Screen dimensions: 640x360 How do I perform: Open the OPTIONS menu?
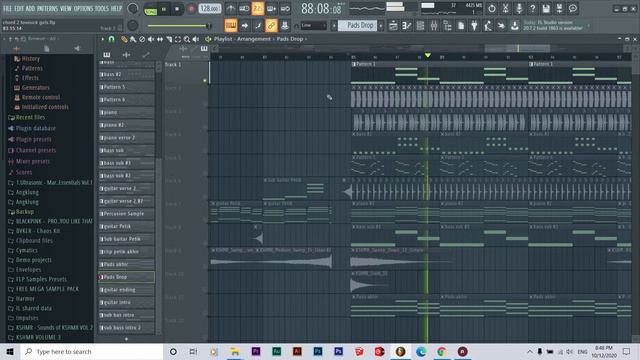point(83,8)
